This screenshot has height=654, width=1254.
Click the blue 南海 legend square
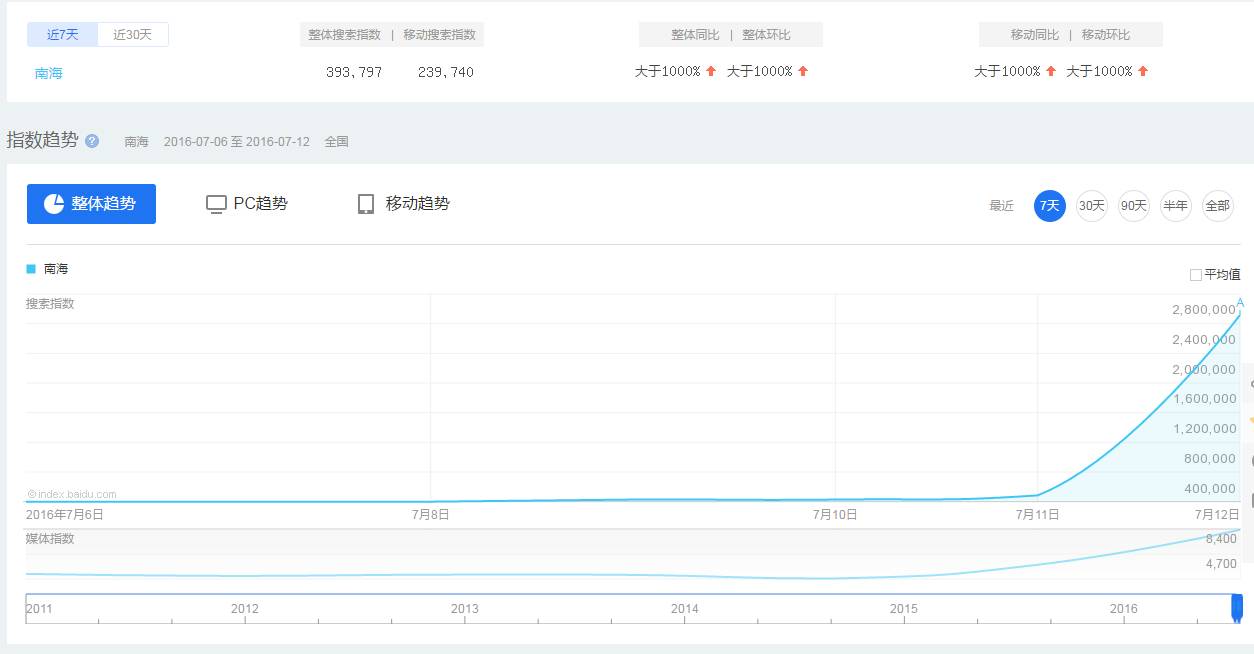(x=31, y=269)
